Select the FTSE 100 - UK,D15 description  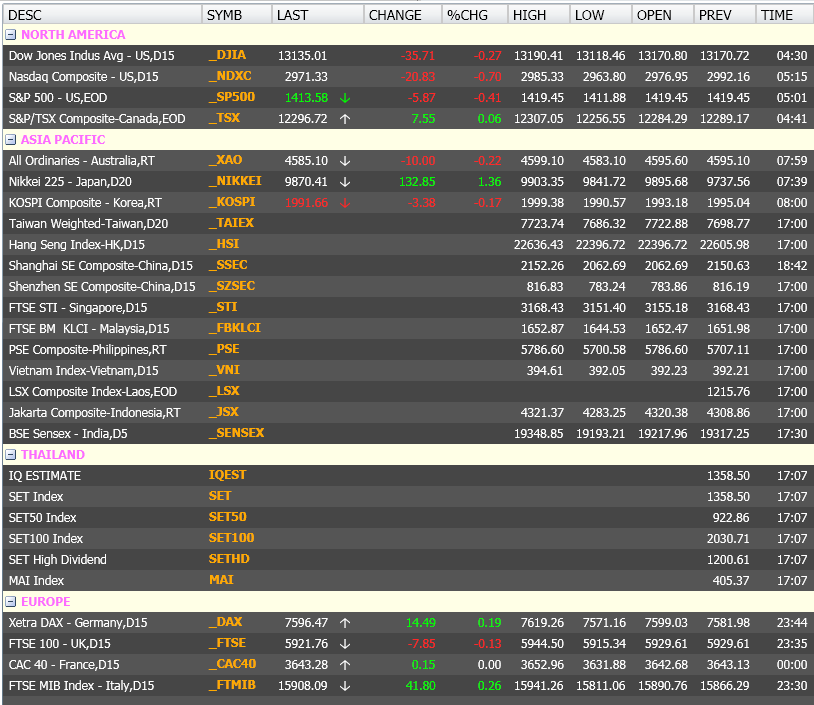point(60,644)
